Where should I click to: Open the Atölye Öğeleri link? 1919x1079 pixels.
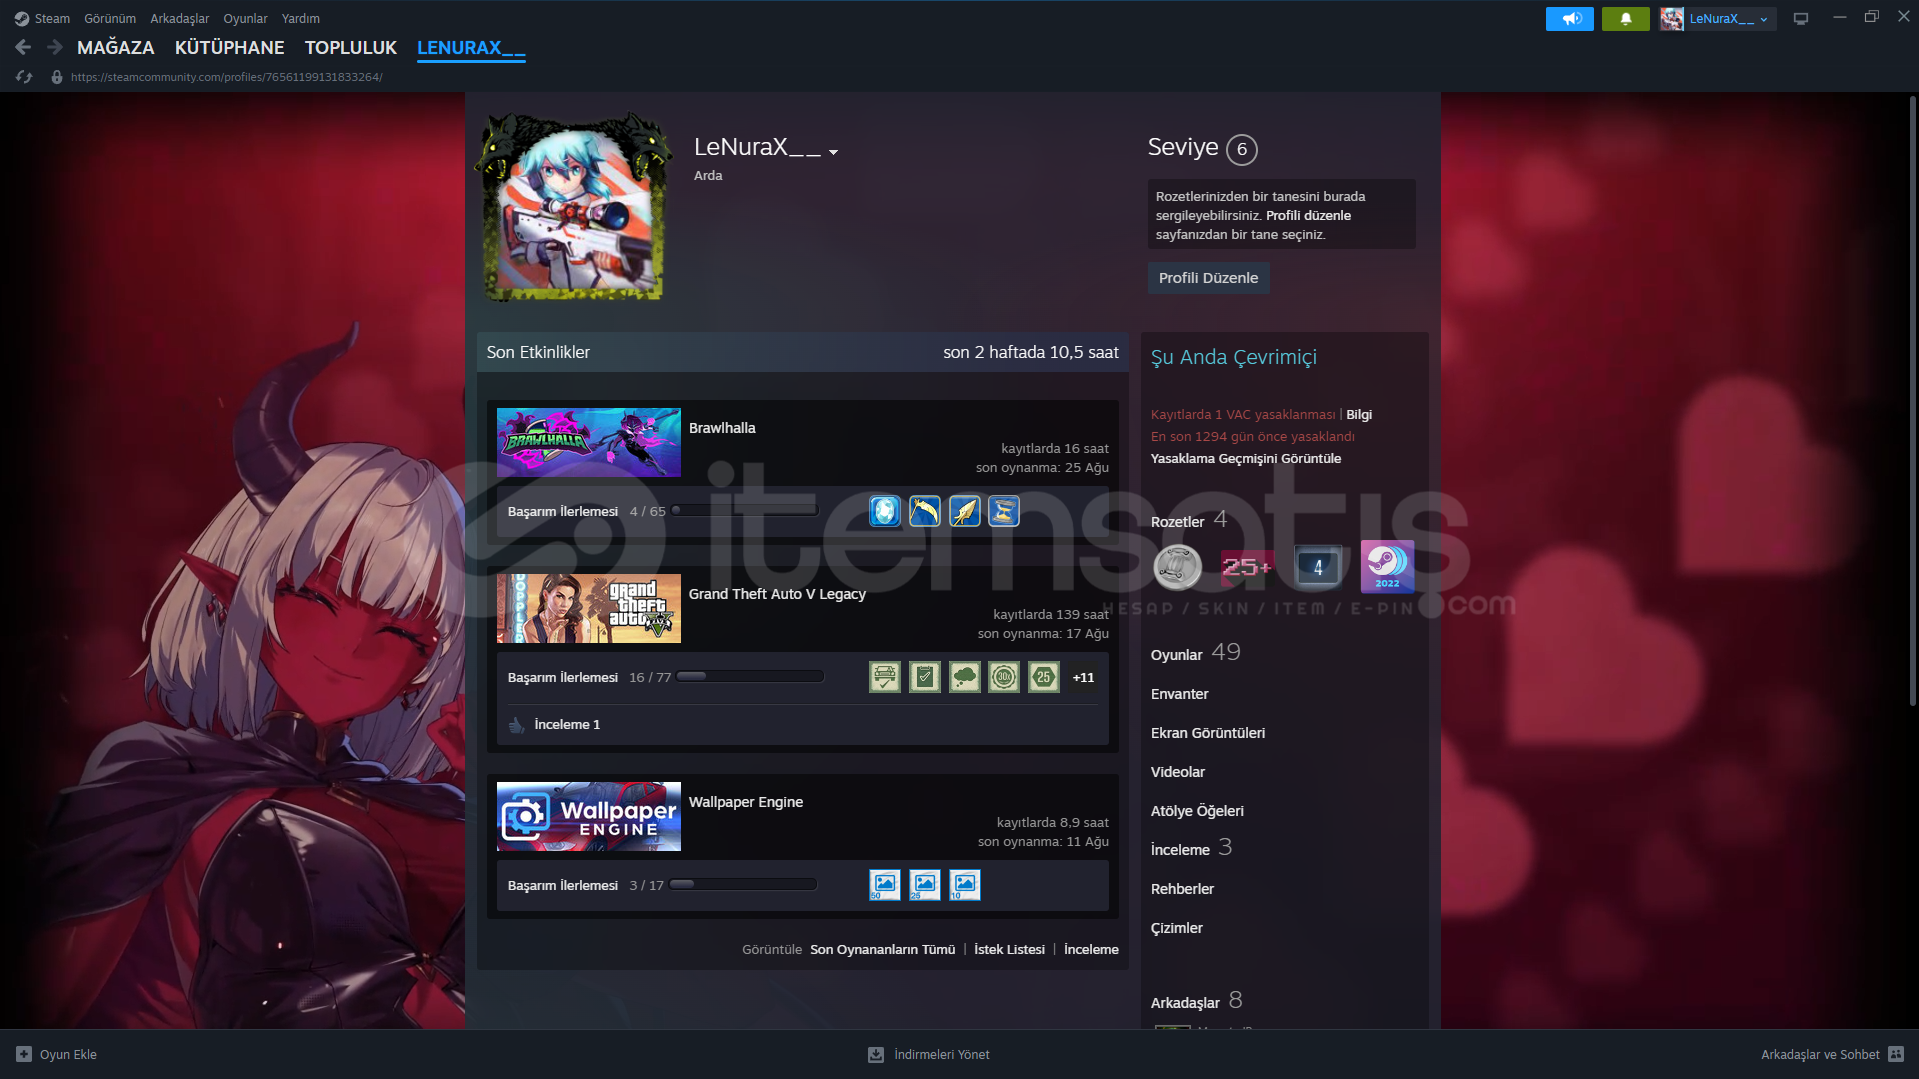(x=1197, y=811)
